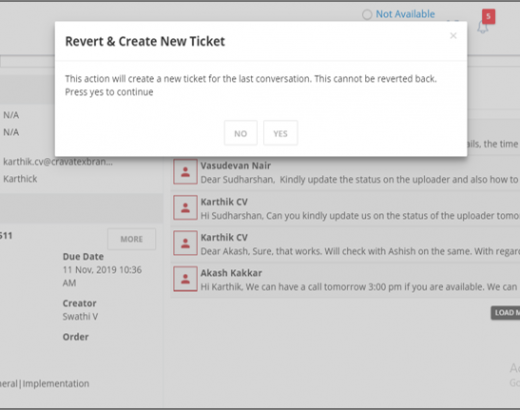Screen dimensions: 520x410
Task: Click the LOAD MORE button under conversations
Action: (x=505, y=313)
